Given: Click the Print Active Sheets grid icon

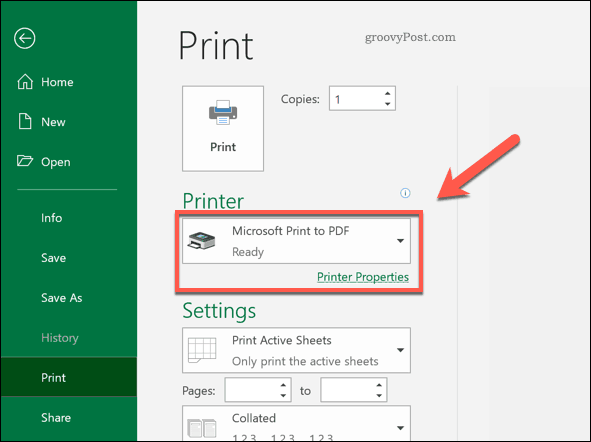Looking at the screenshot, I should click(202, 350).
